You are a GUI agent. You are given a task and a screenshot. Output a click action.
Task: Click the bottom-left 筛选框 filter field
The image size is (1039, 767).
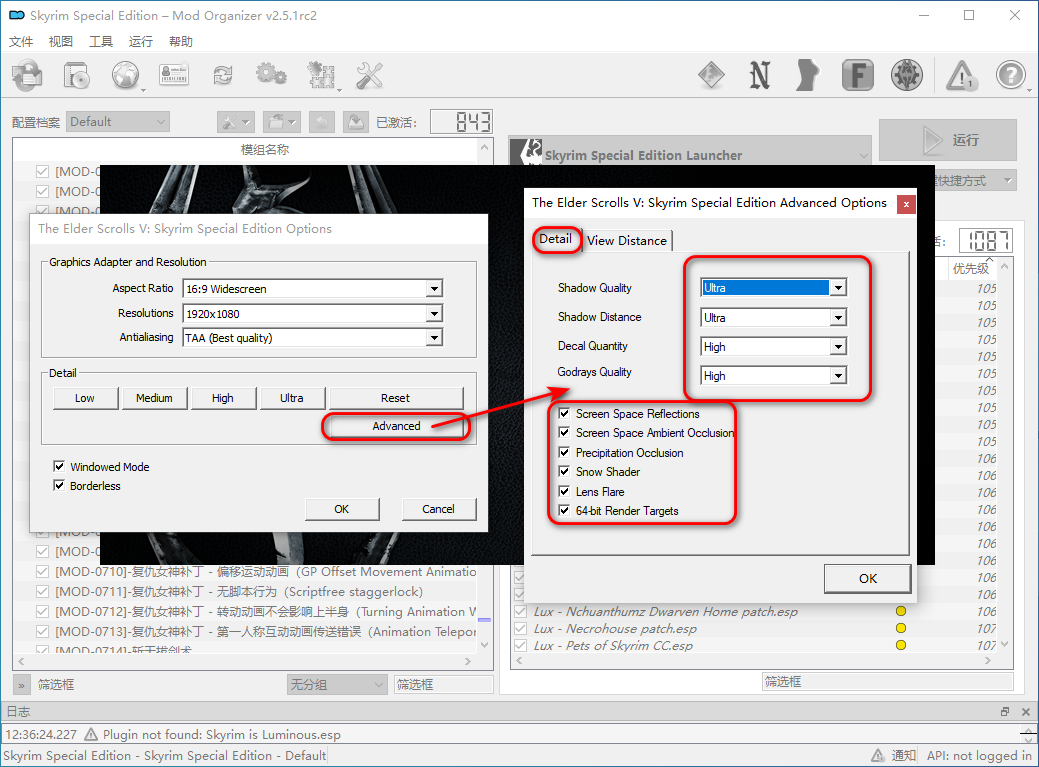(x=150, y=685)
